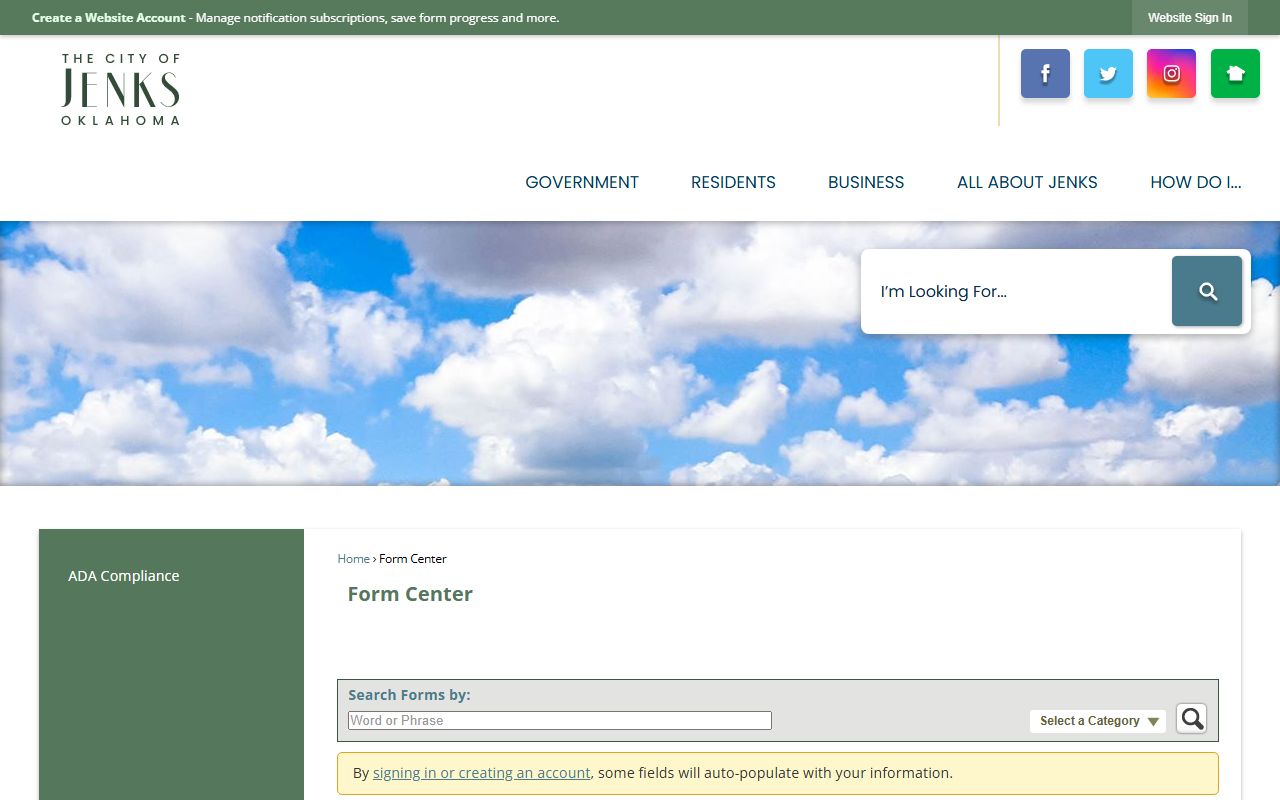
Task: Click the Website Sign In button
Action: (x=1189, y=18)
